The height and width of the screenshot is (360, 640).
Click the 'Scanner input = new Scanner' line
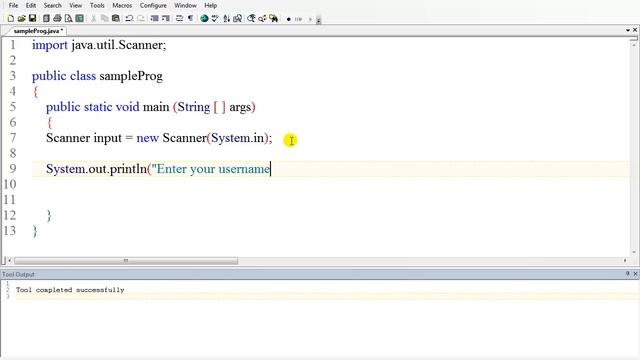(x=159, y=138)
